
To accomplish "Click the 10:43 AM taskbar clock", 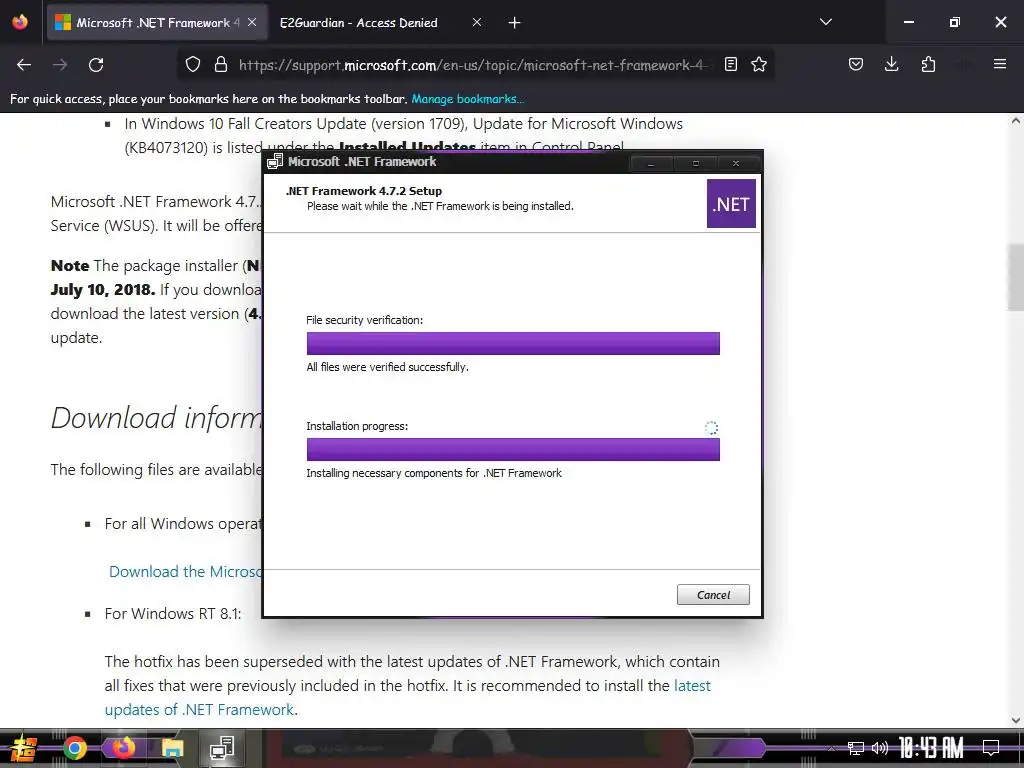I will click(x=931, y=748).
